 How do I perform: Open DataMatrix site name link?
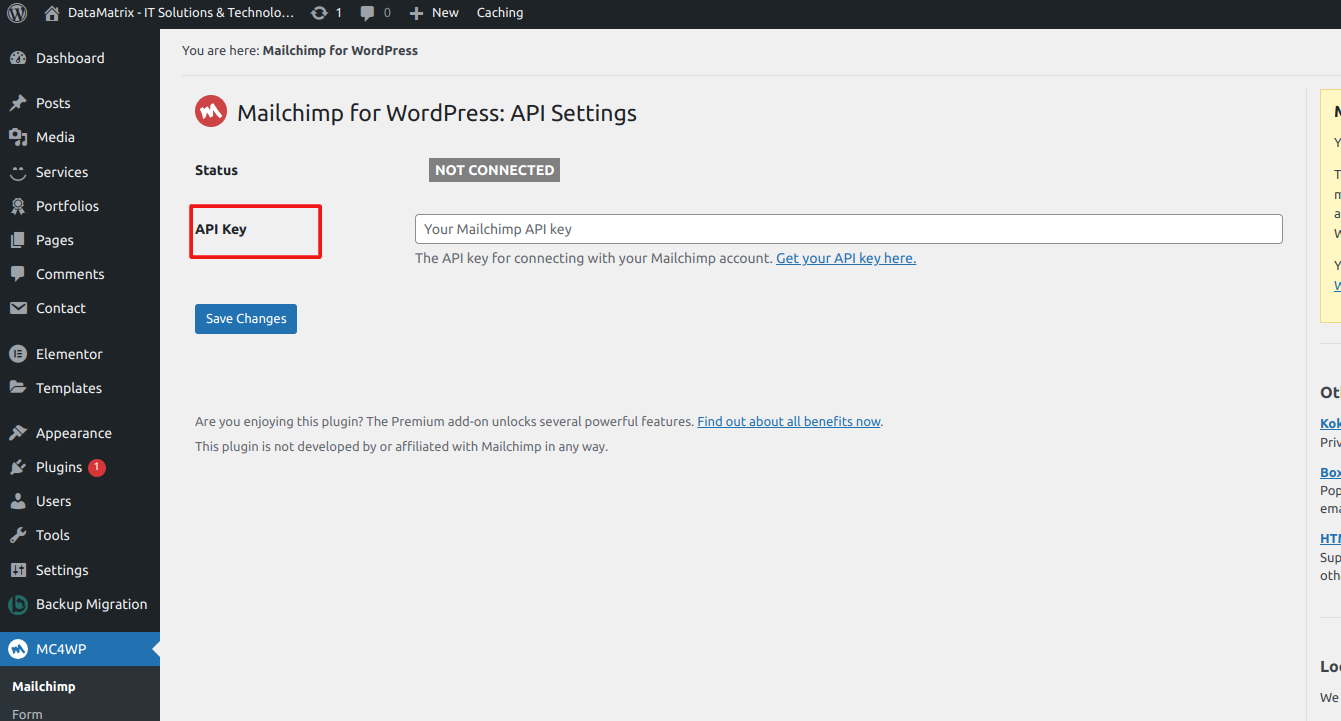181,13
